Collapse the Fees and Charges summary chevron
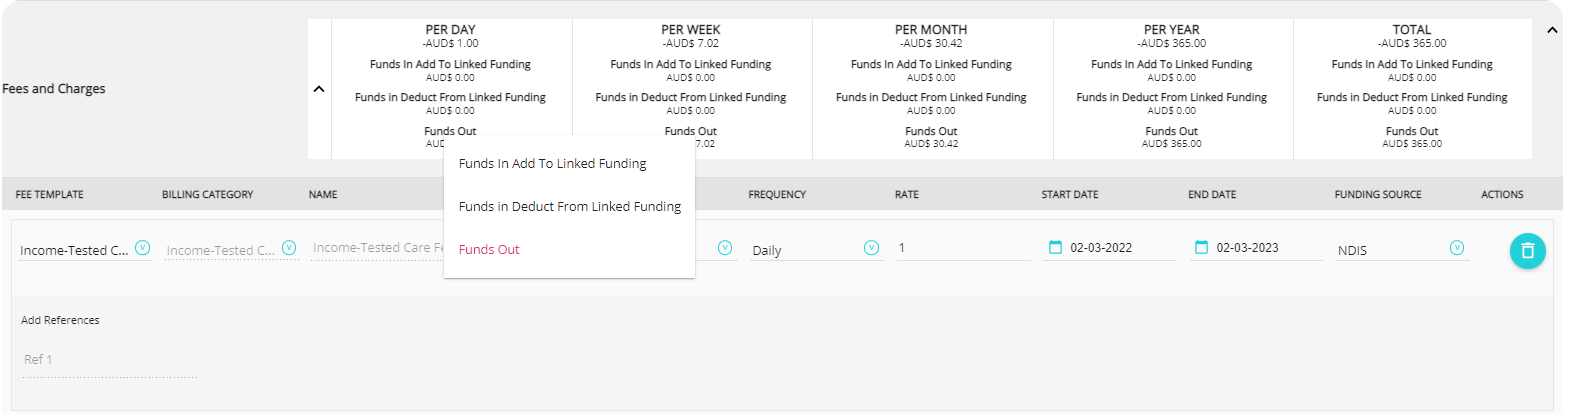The image size is (1571, 414). coord(319,89)
